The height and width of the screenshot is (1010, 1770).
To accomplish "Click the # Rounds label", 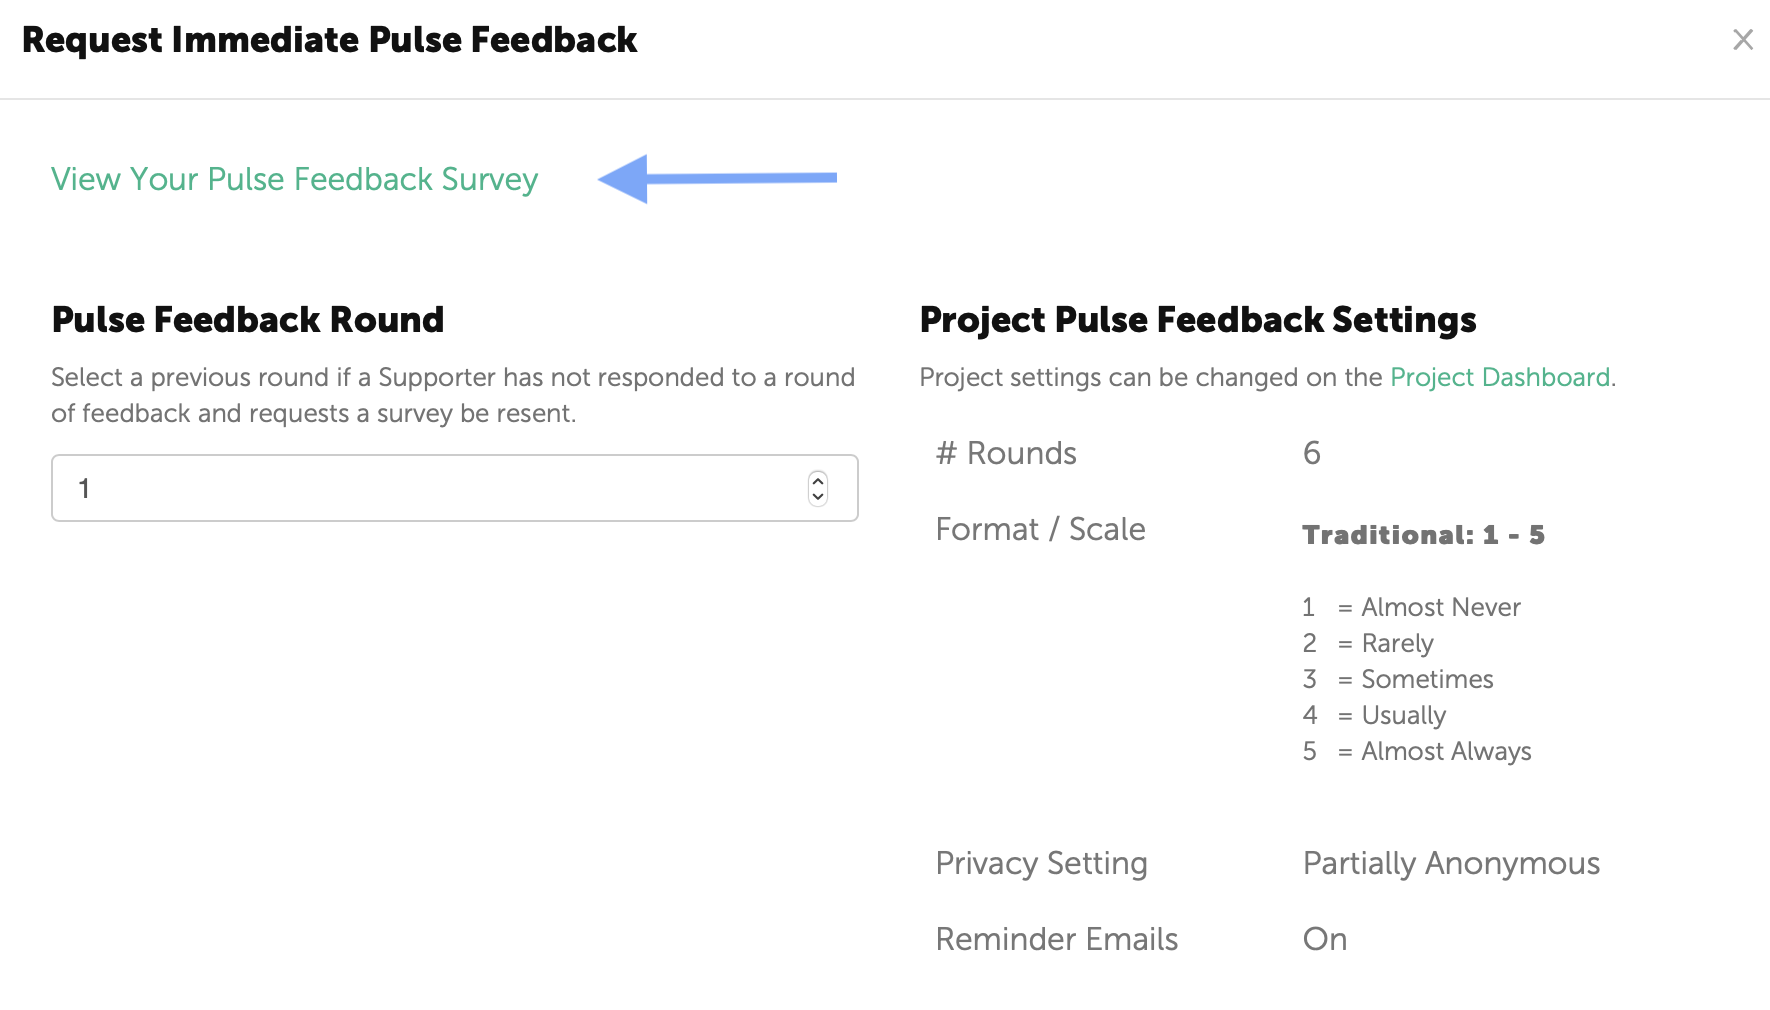I will [x=1005, y=453].
